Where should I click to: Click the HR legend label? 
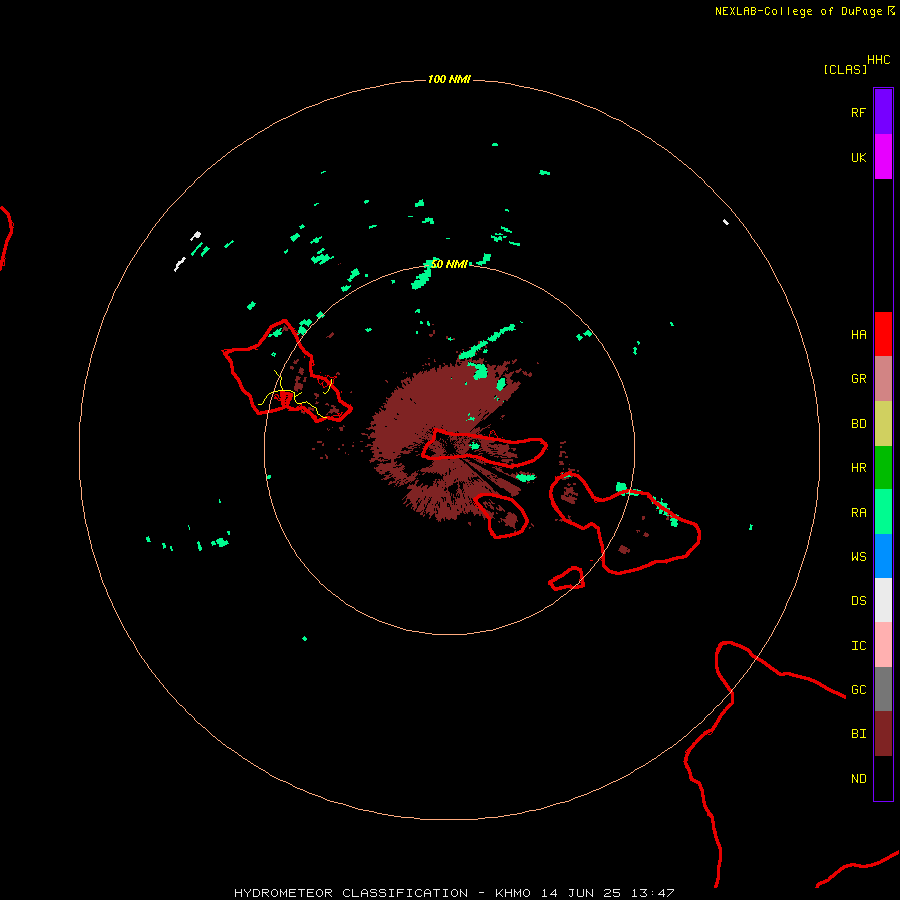tap(858, 468)
